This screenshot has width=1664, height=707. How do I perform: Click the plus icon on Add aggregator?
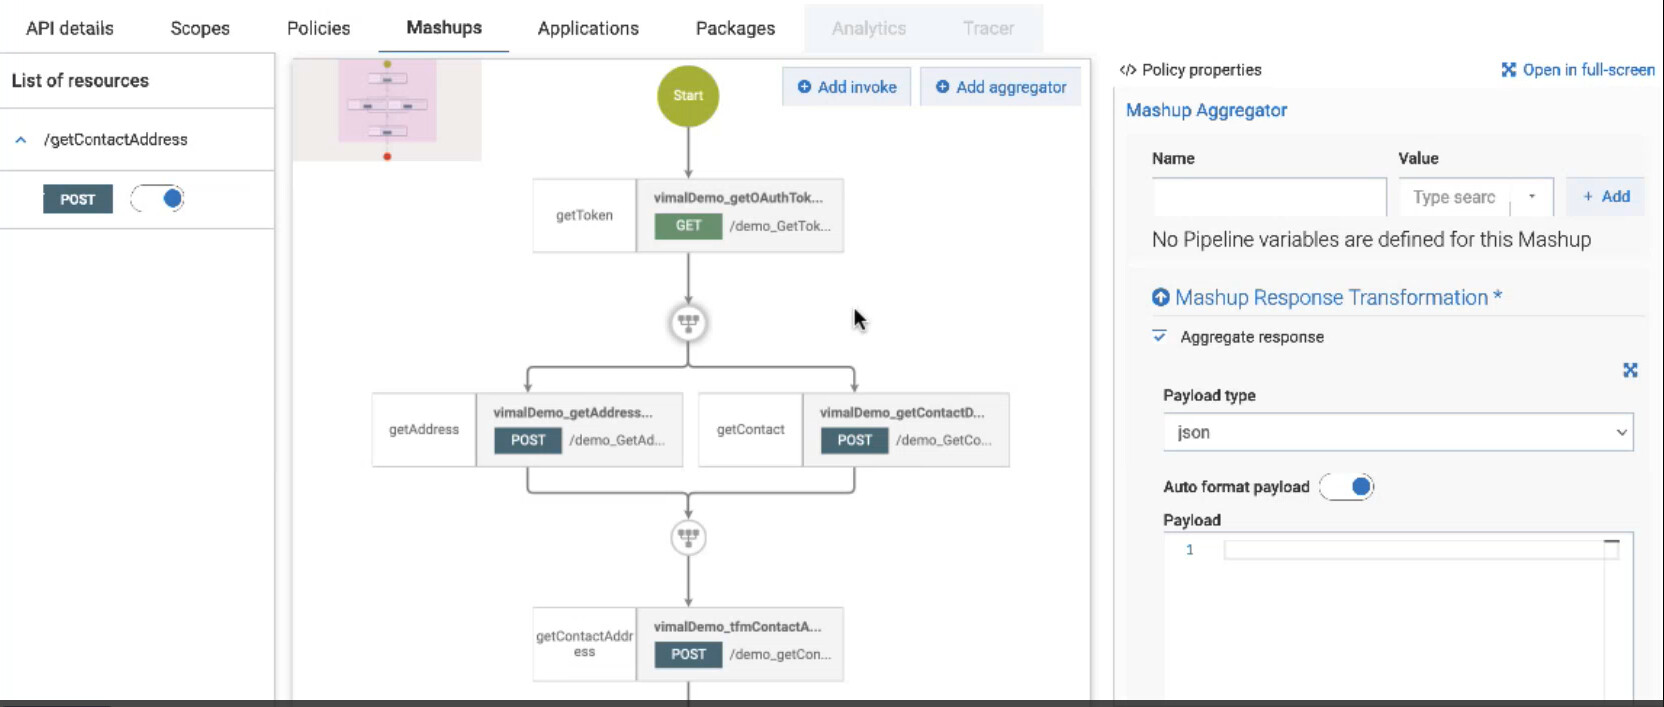pyautogui.click(x=942, y=87)
